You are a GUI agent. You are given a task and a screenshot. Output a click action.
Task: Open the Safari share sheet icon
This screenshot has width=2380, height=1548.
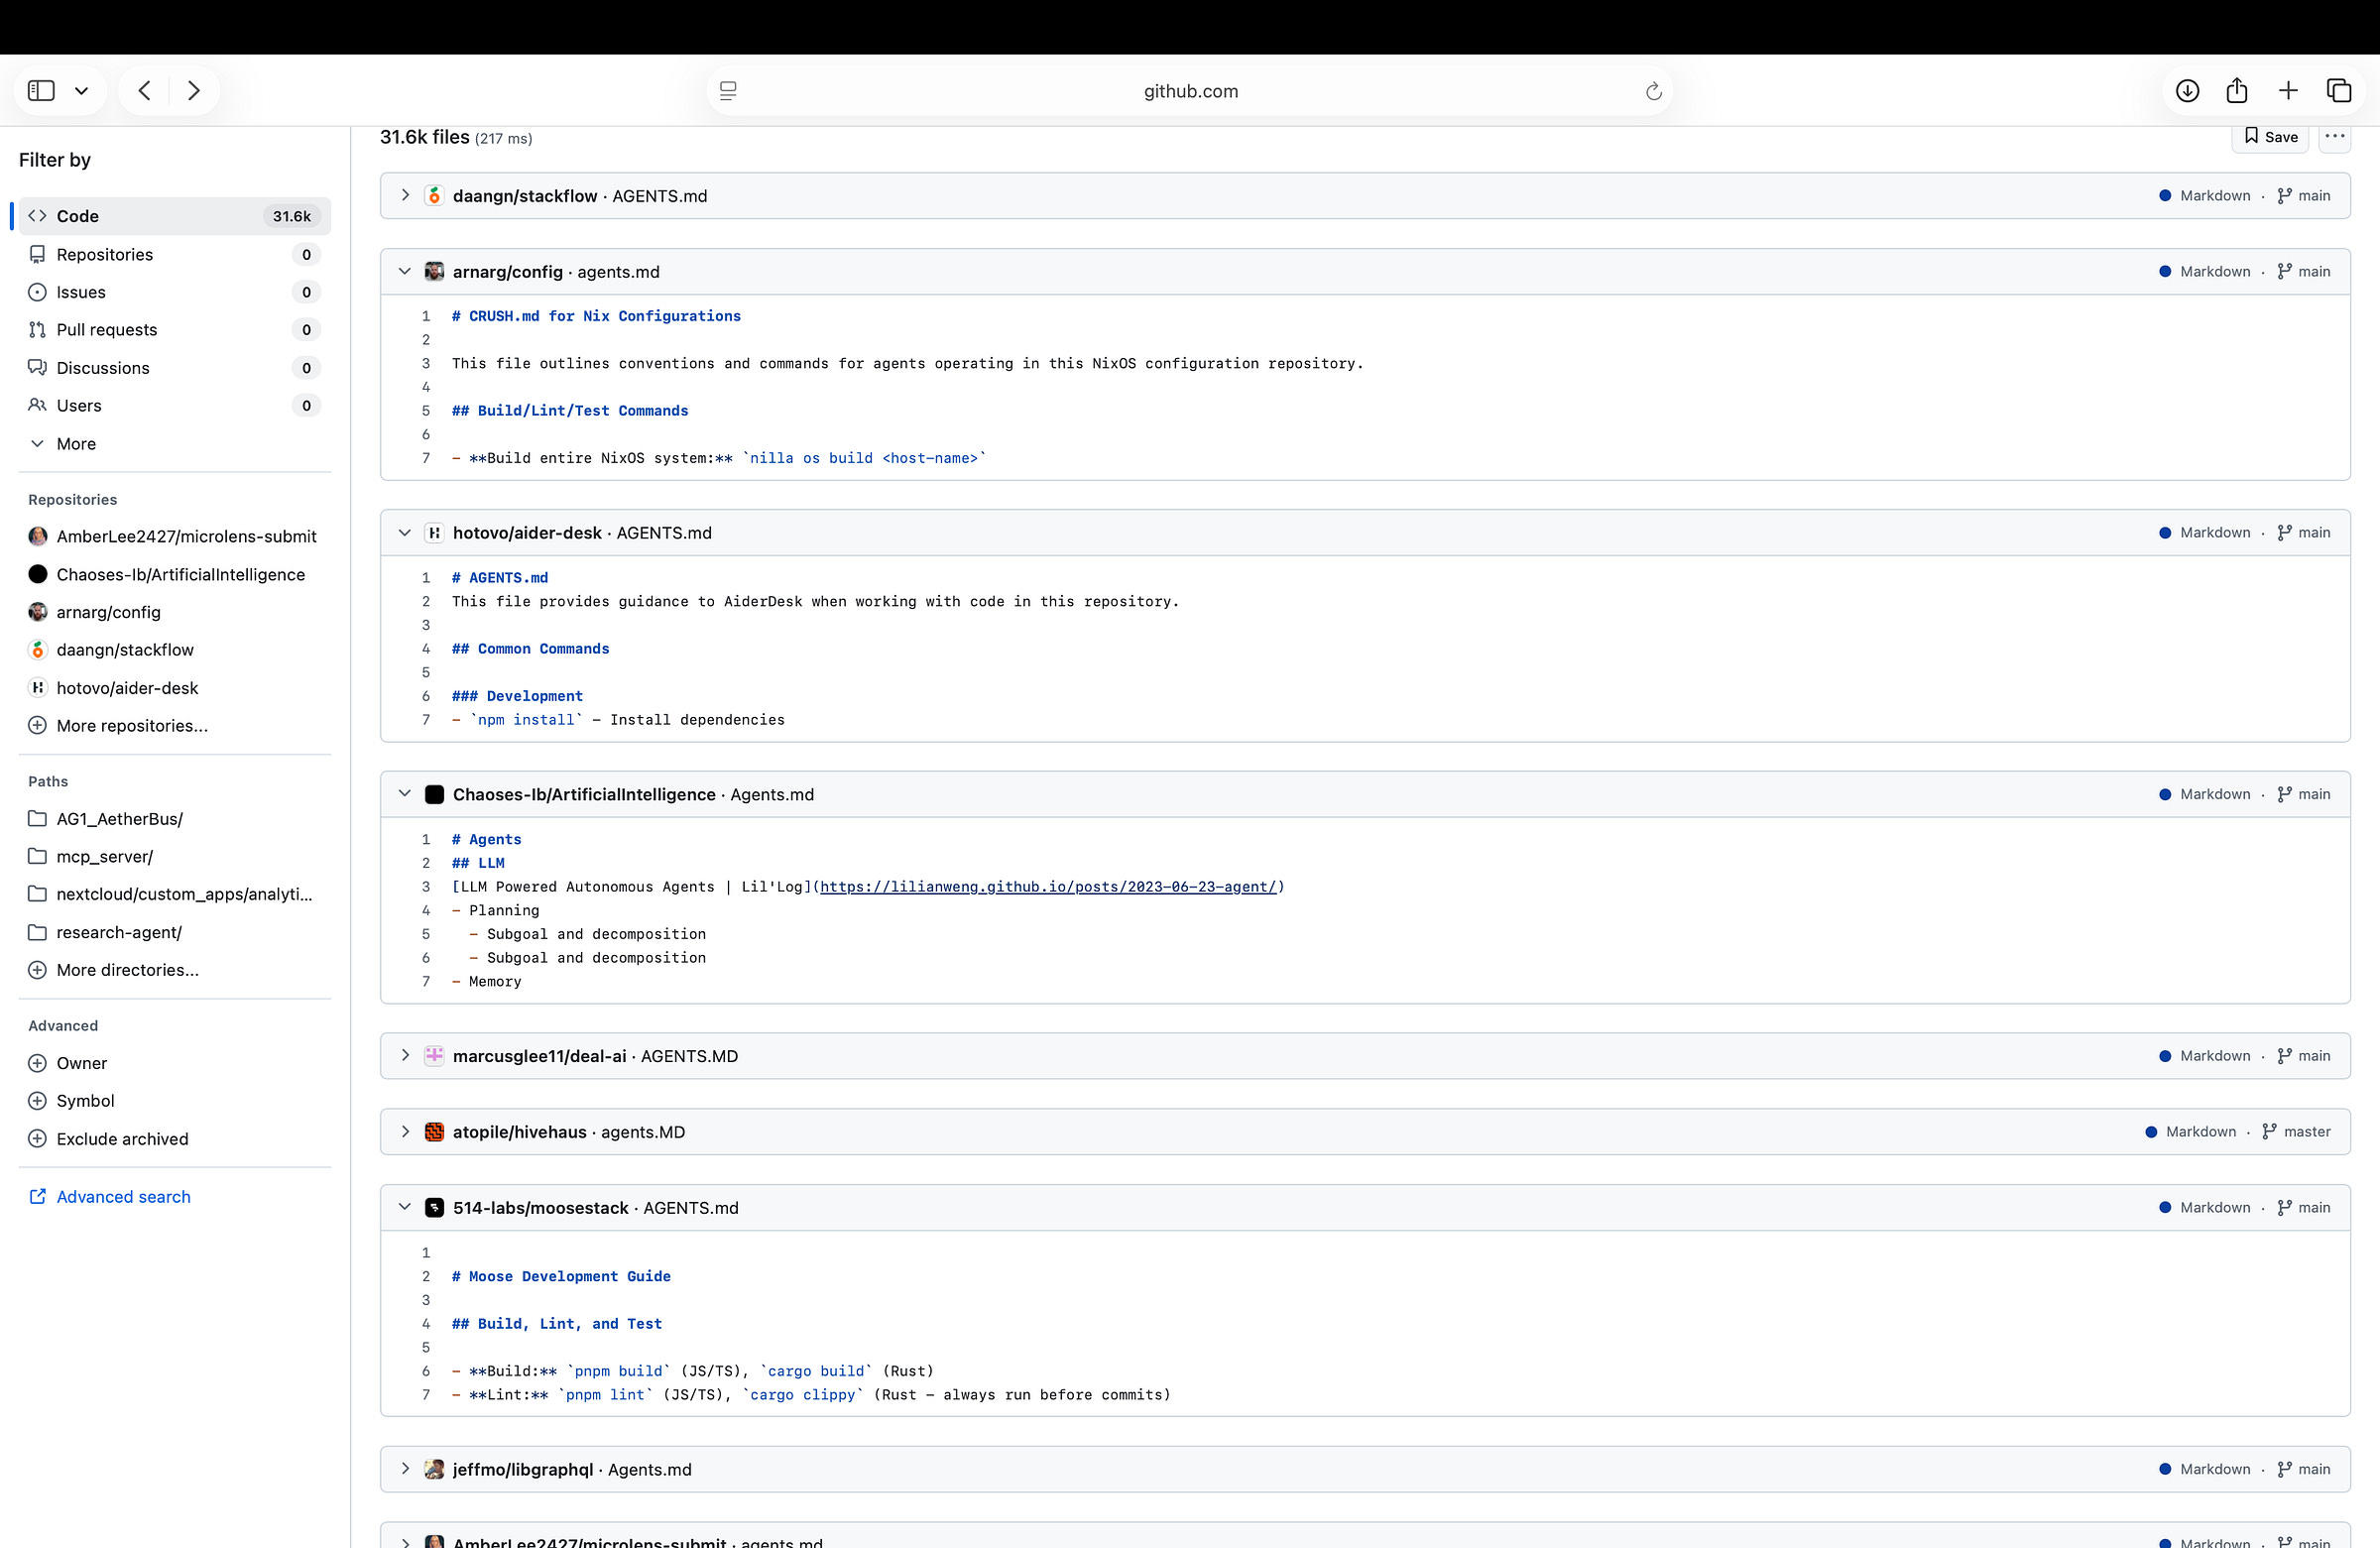click(x=2237, y=91)
